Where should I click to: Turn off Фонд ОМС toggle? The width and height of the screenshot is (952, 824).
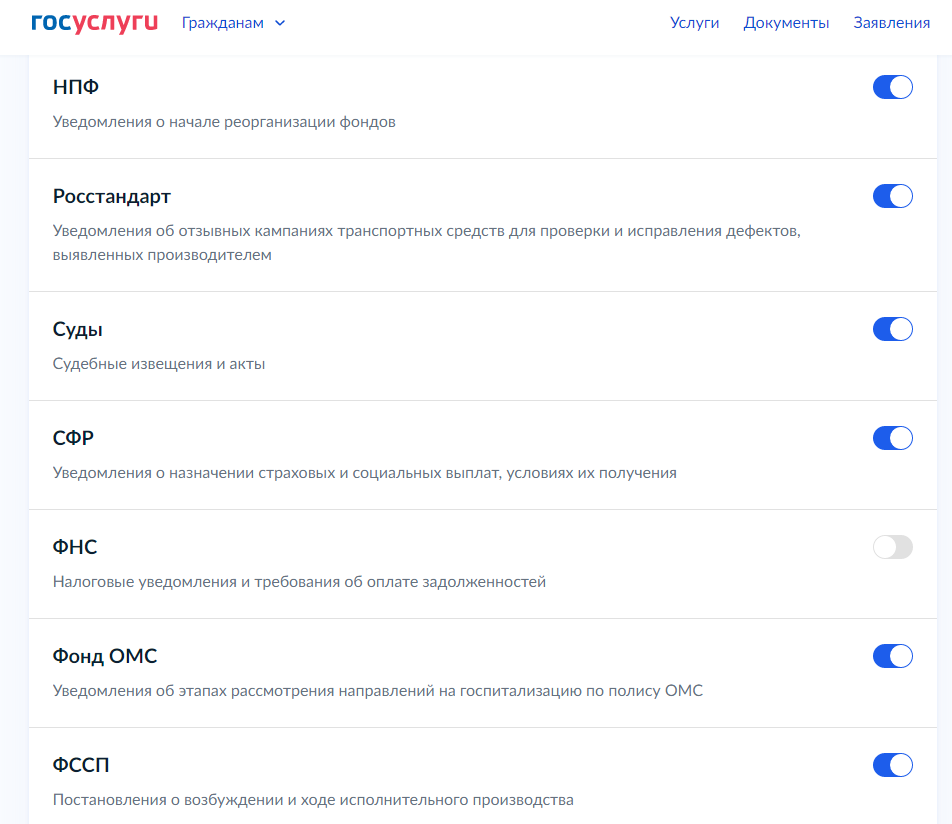pyautogui.click(x=892, y=656)
